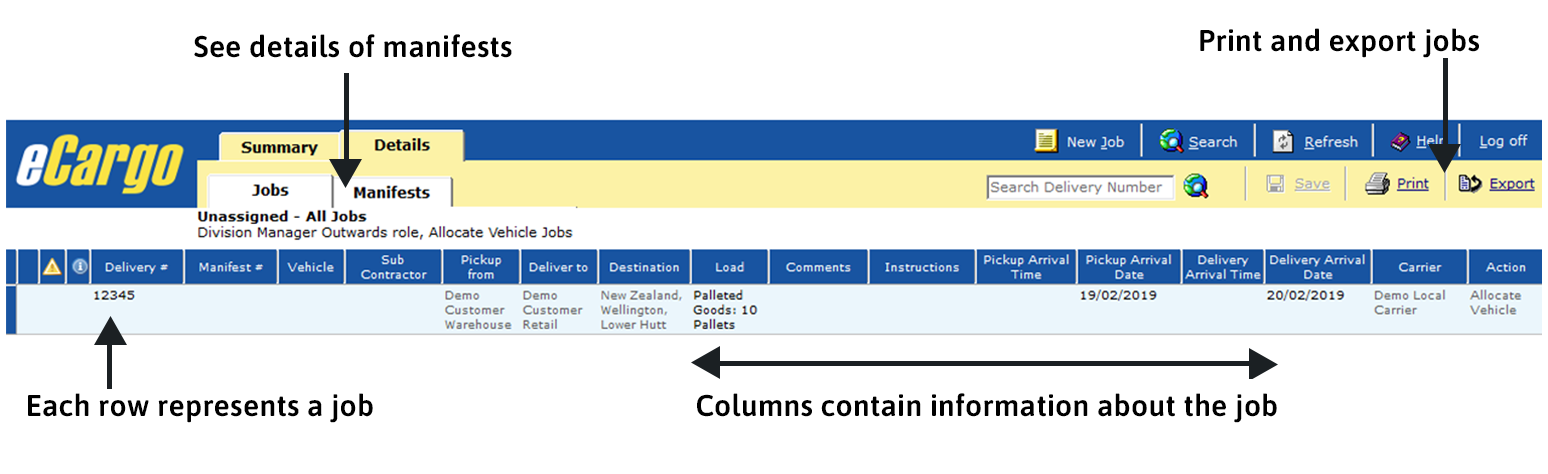The height and width of the screenshot is (474, 1548).
Task: Click the Action column header
Action: point(1506,267)
